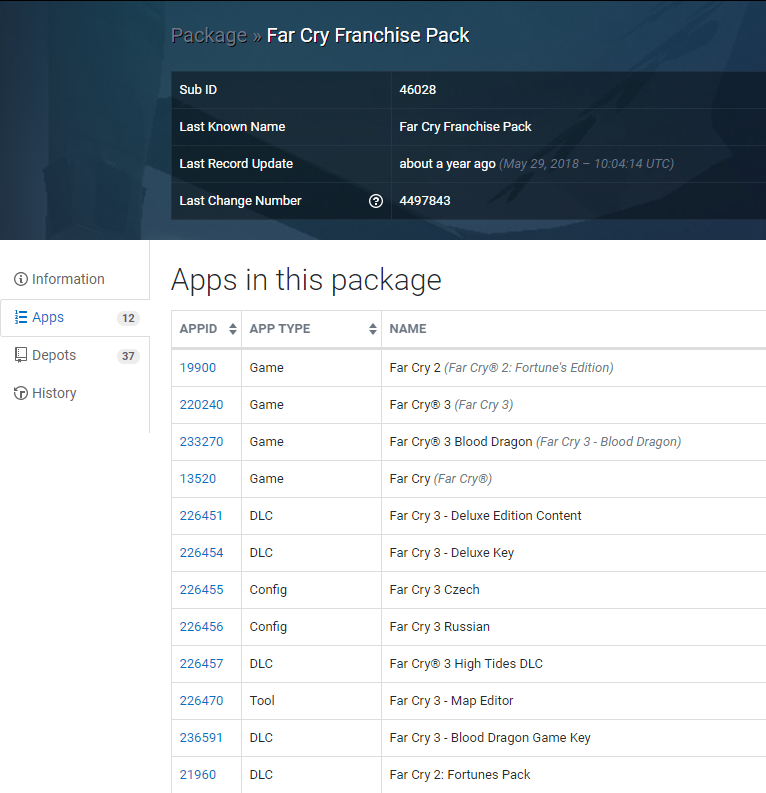Click name 'Far Cry 3 - Deluxe Key'

point(452,552)
